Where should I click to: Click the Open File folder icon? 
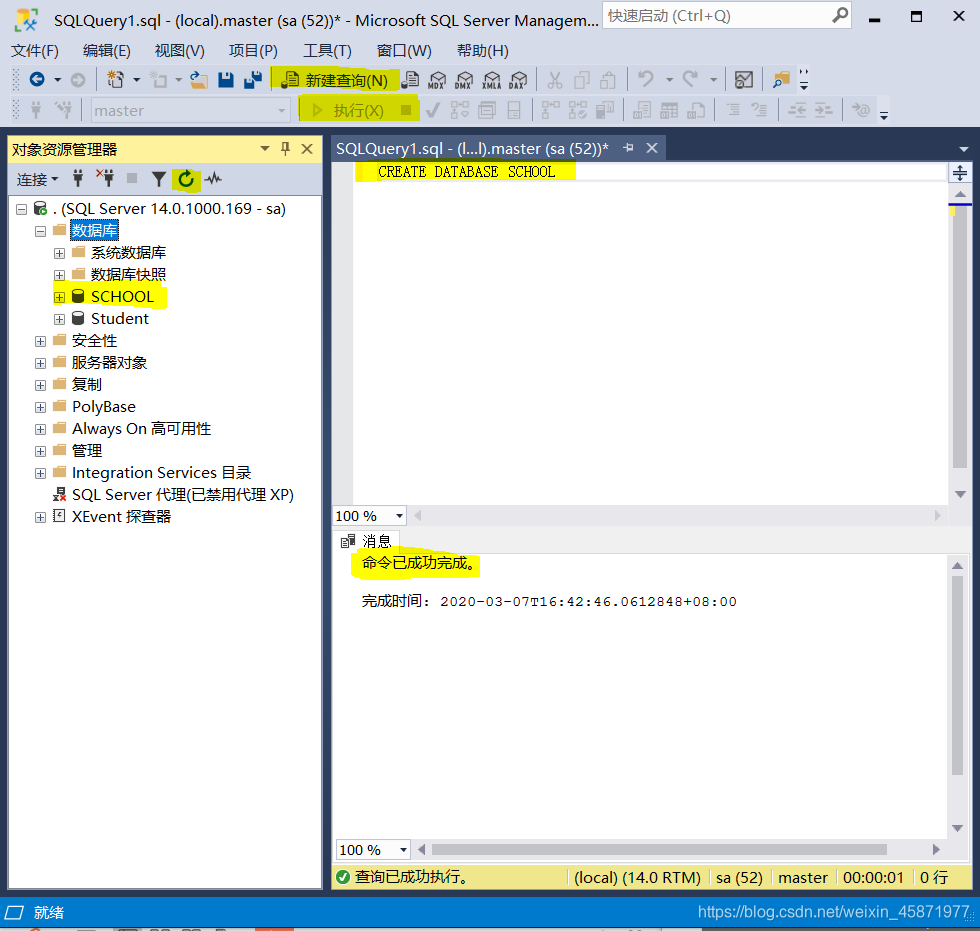[199, 79]
